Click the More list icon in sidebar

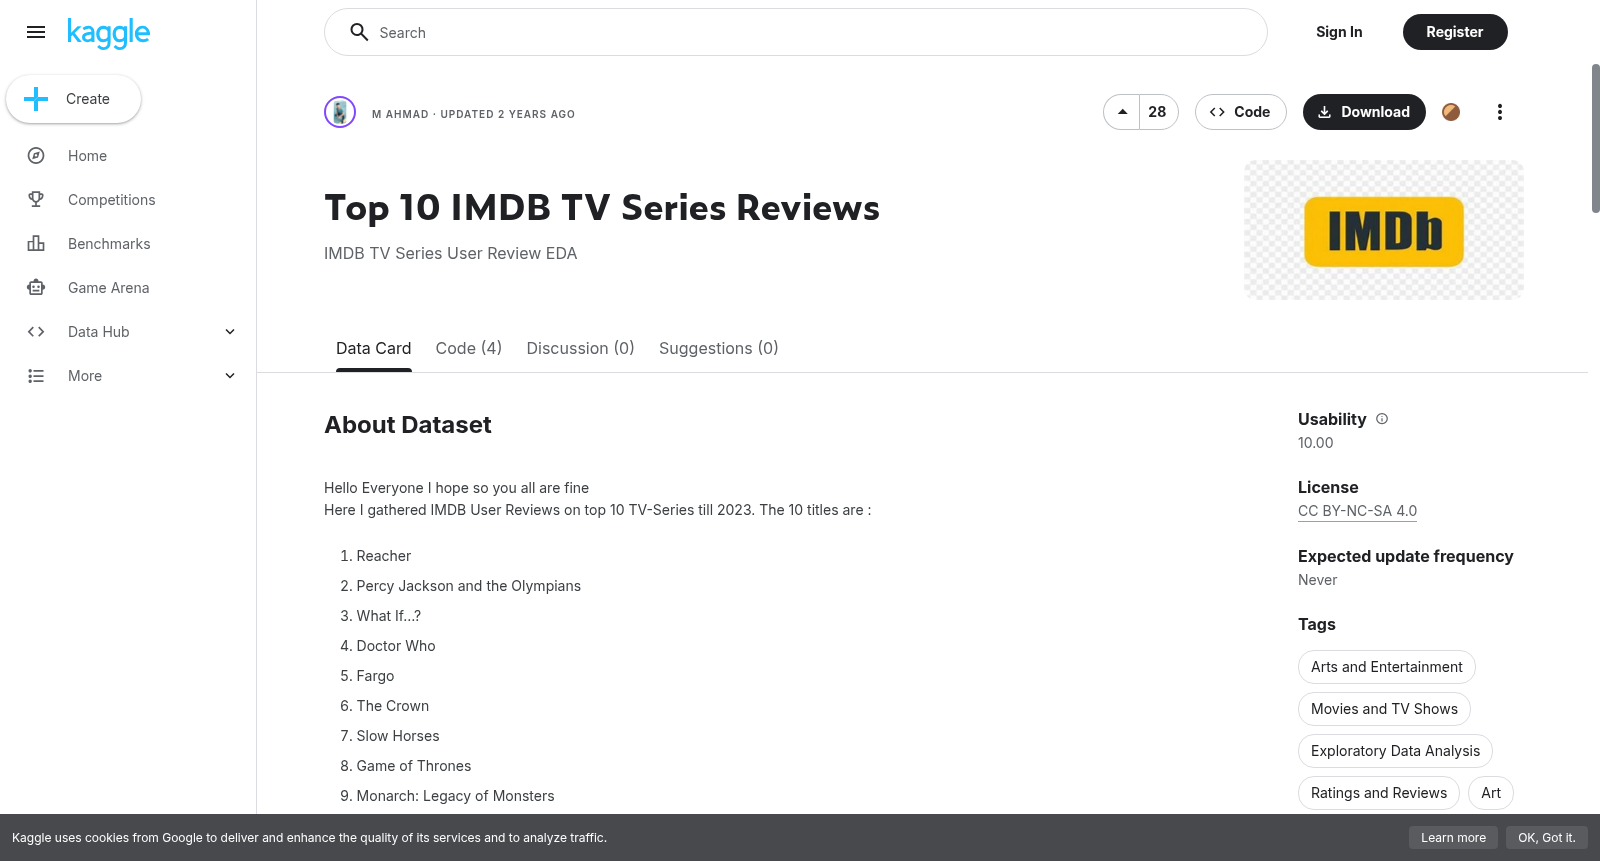(x=36, y=376)
